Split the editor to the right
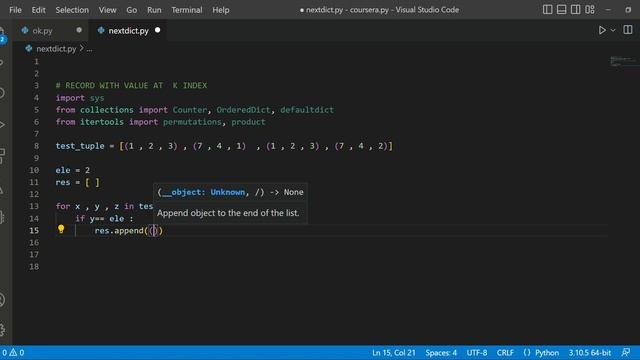This screenshot has height=360, width=640. pos(628,30)
